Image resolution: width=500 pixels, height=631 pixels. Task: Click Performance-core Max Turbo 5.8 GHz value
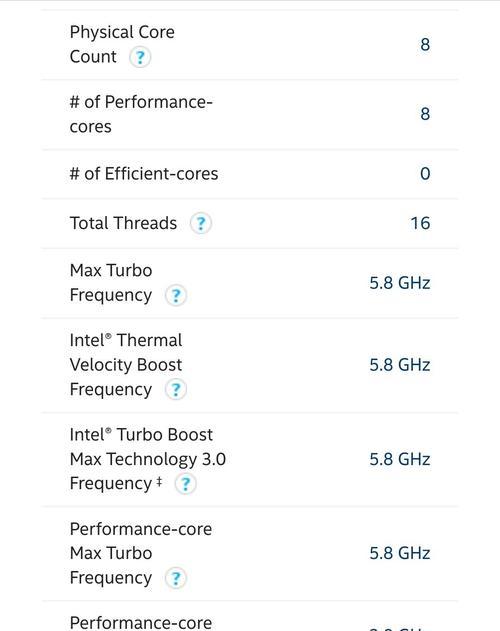[x=400, y=553]
